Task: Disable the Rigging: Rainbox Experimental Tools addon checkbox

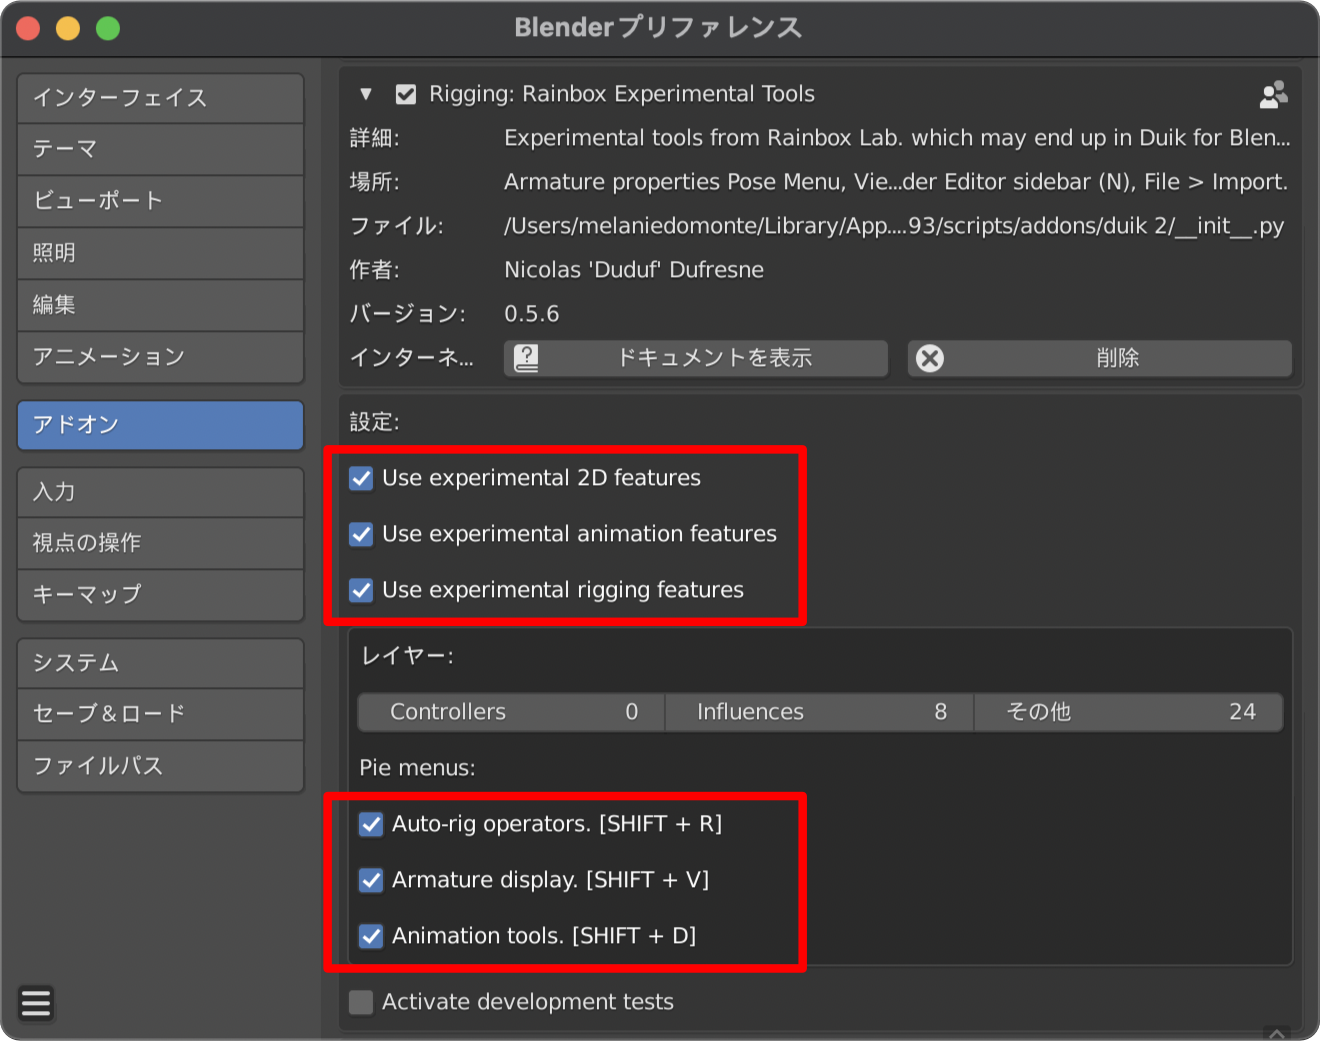Action: 406,94
